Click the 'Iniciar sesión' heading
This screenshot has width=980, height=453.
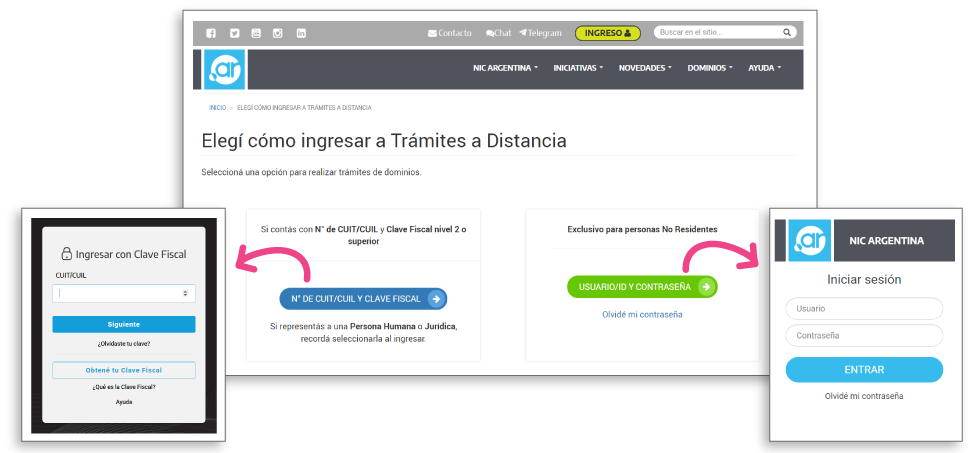coord(864,280)
